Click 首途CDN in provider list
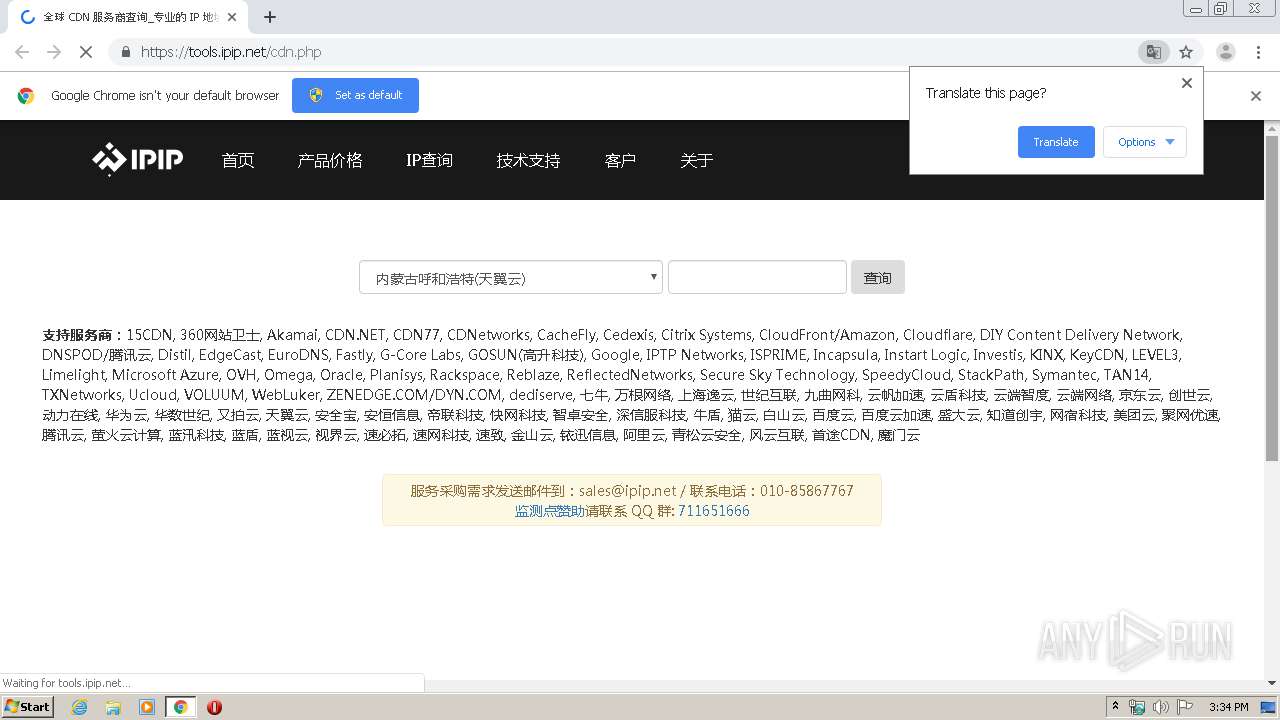The image size is (1280, 720). [x=841, y=435]
